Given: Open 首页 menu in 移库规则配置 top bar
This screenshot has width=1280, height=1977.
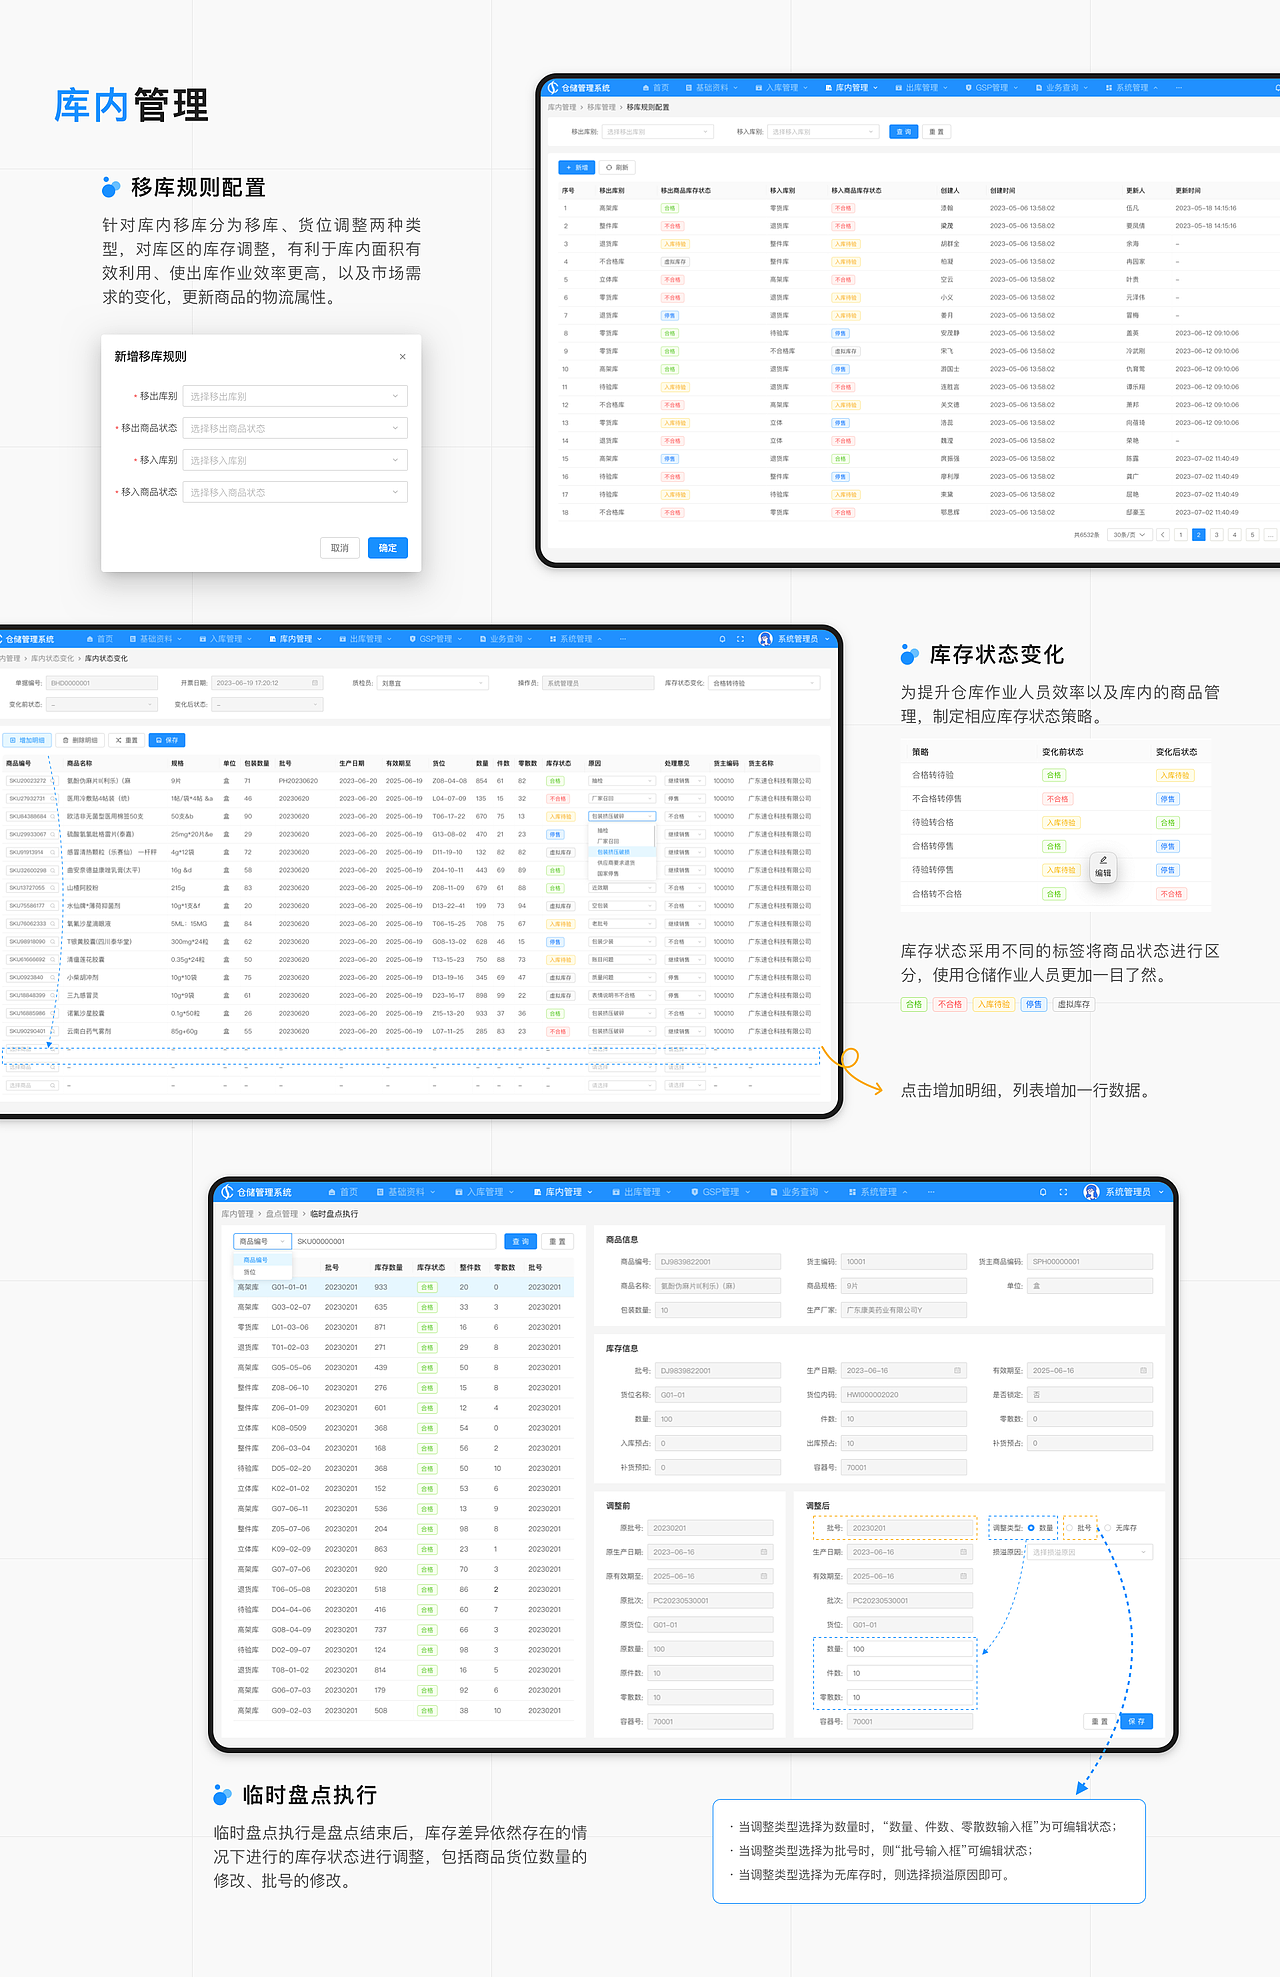Looking at the screenshot, I should [x=656, y=88].
